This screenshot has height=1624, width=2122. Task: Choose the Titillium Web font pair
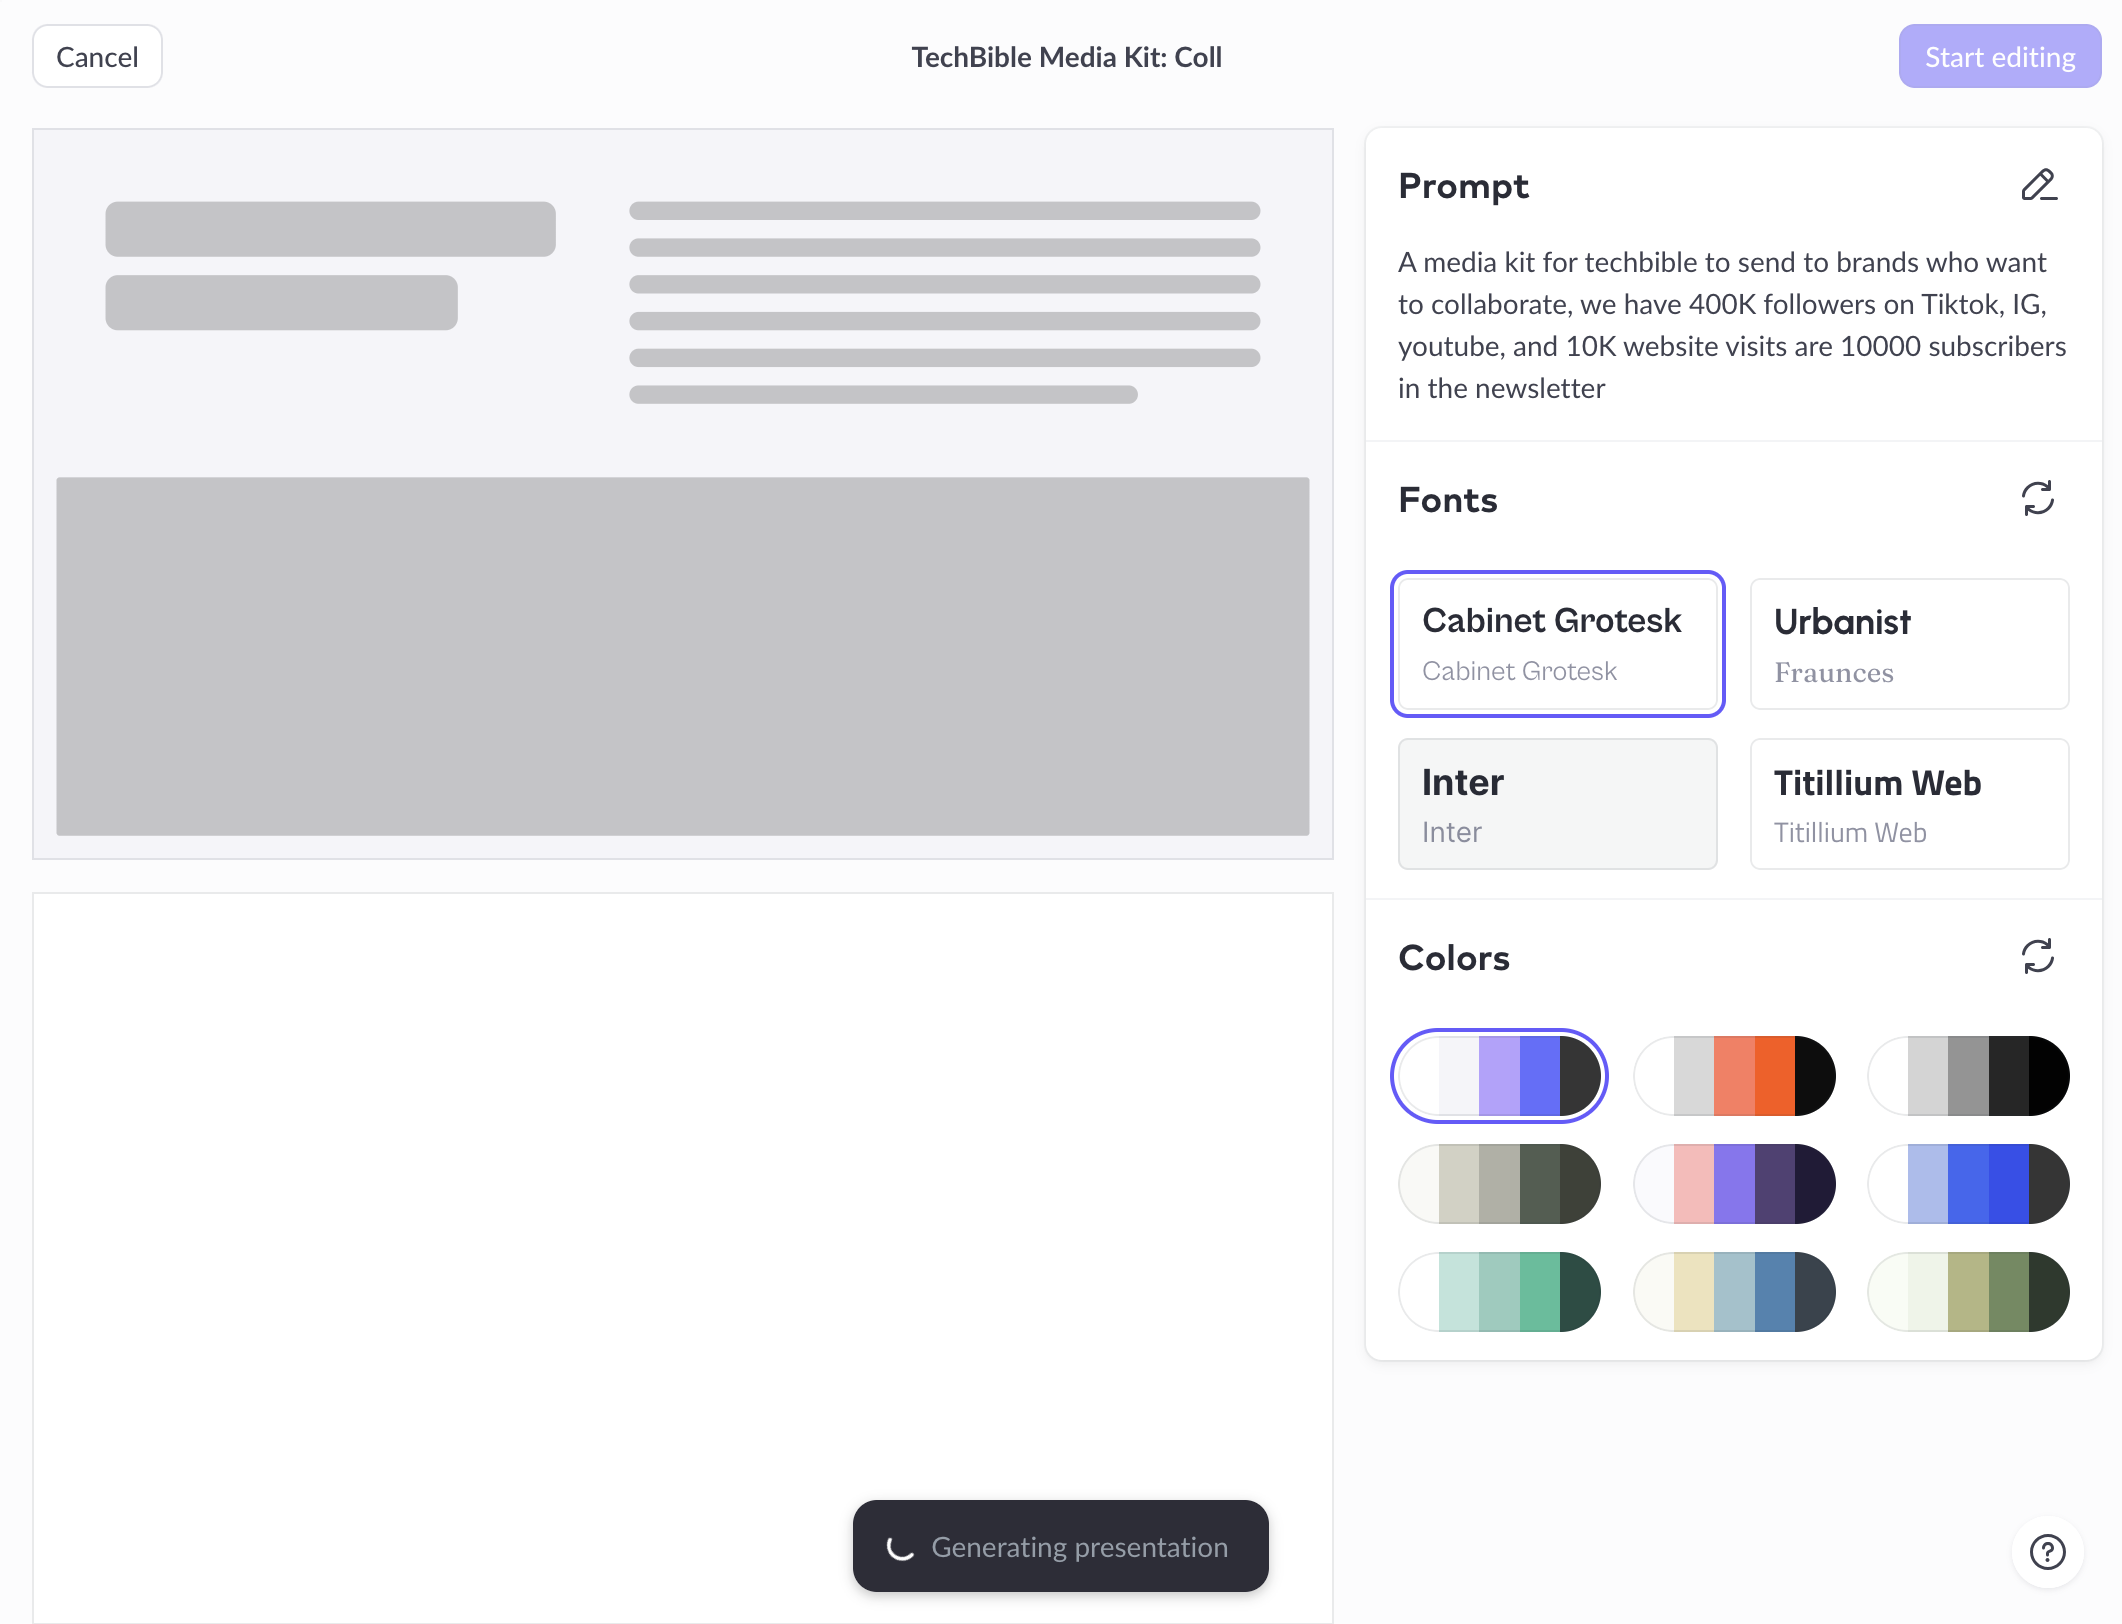1909,804
